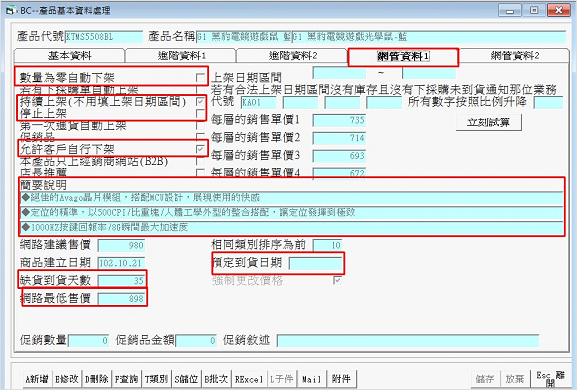Click the 網路最低售價 field
This screenshot has height=390, width=577.
(x=121, y=298)
